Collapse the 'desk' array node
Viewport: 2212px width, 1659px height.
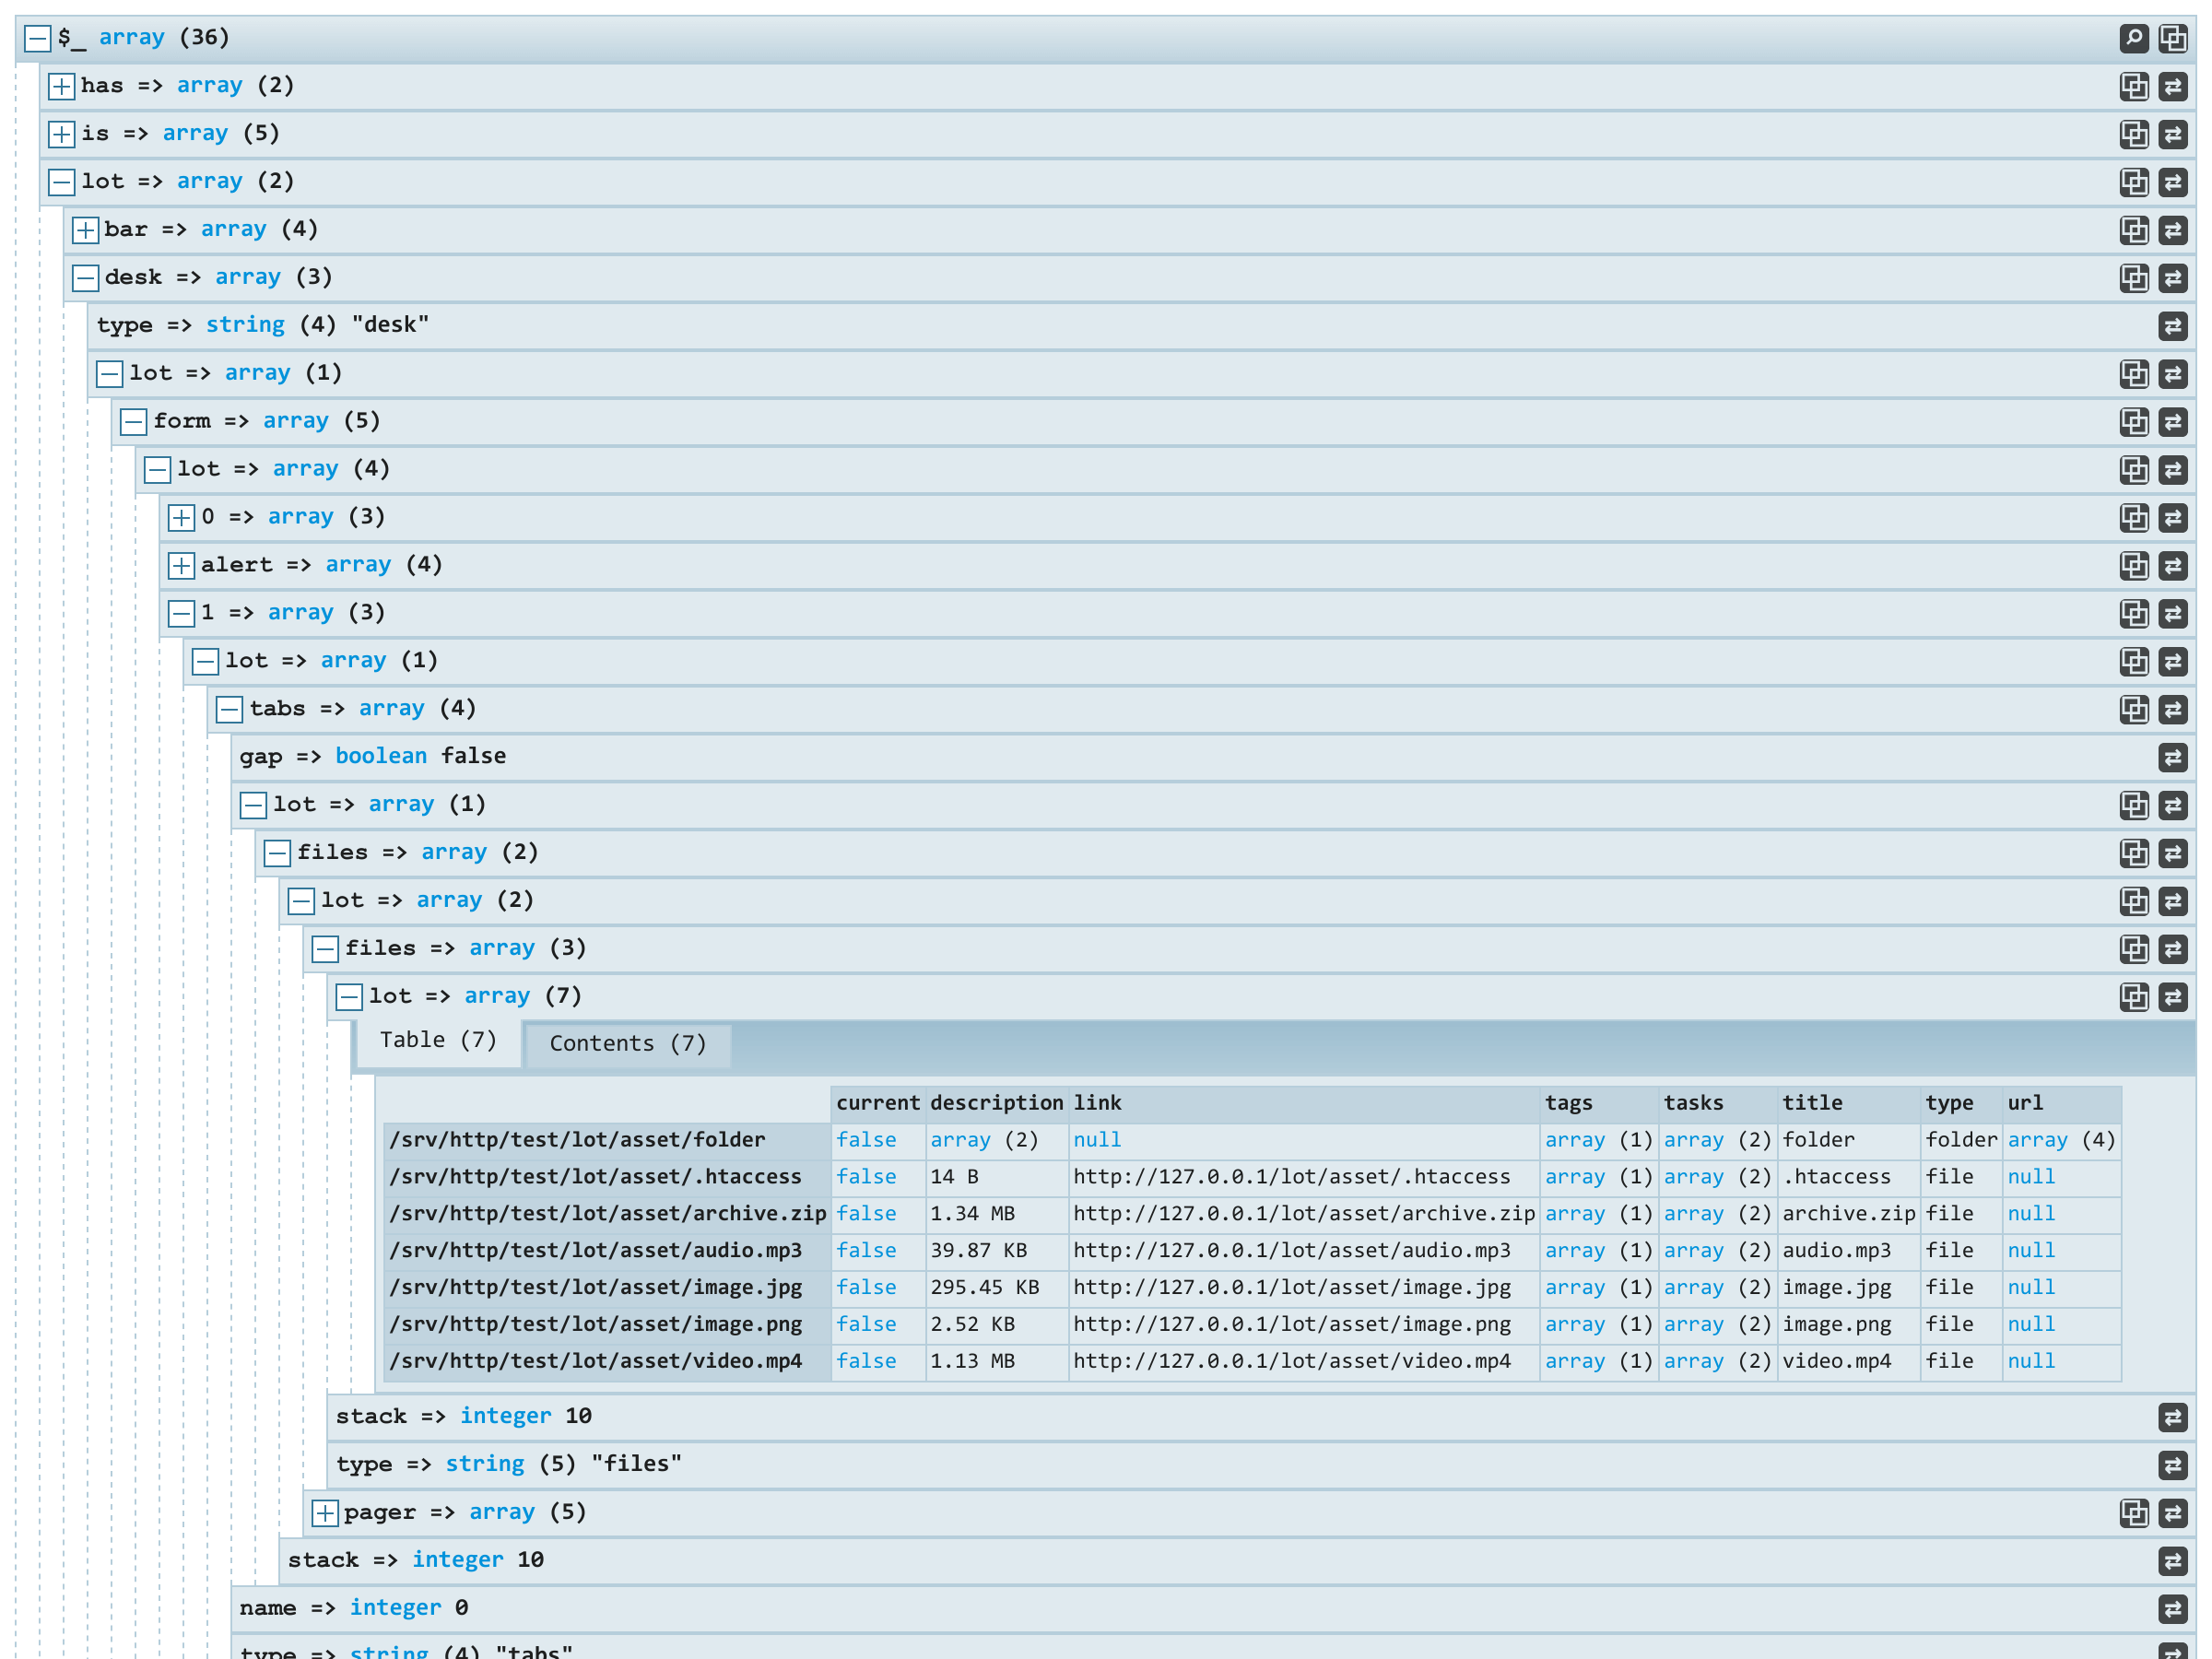(x=85, y=278)
